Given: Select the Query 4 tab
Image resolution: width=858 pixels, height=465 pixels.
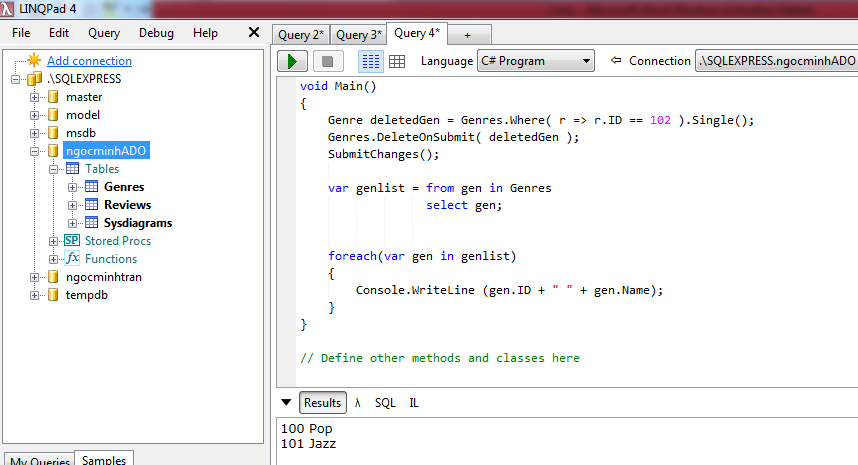Looking at the screenshot, I should point(417,33).
